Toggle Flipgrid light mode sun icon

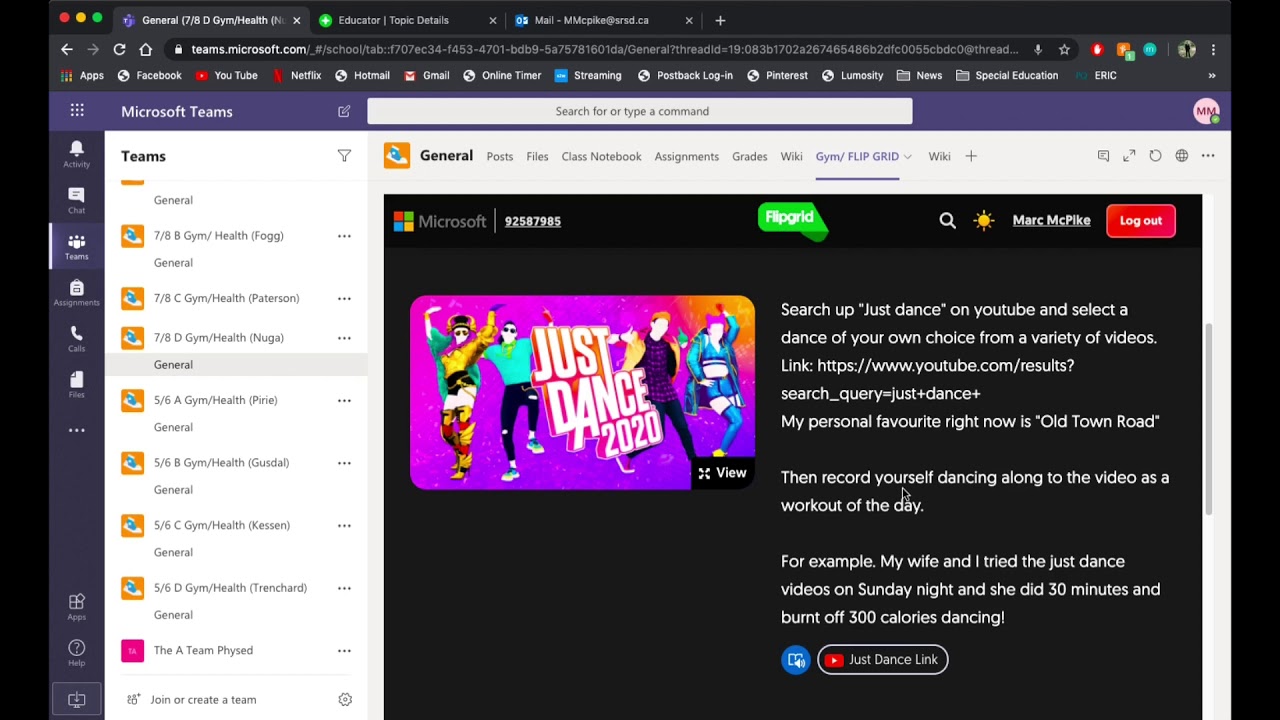[984, 221]
